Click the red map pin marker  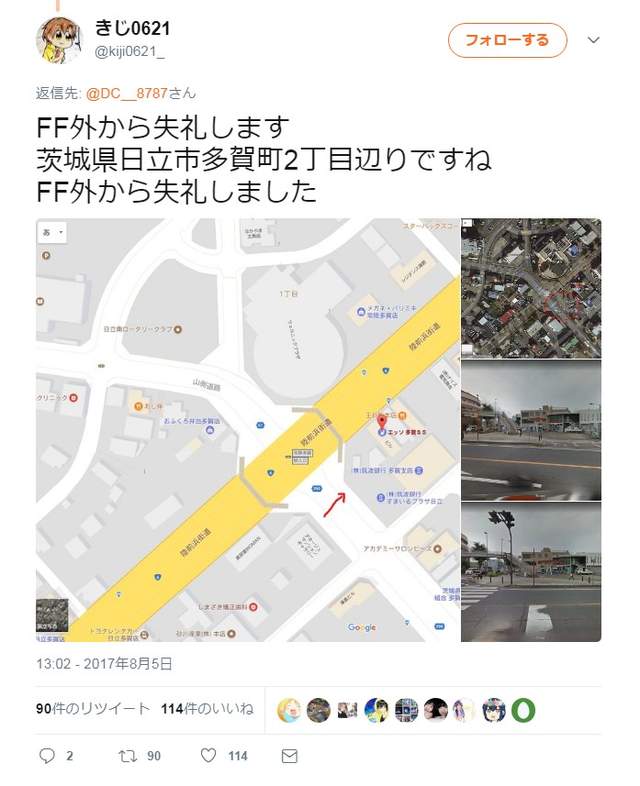(x=382, y=422)
